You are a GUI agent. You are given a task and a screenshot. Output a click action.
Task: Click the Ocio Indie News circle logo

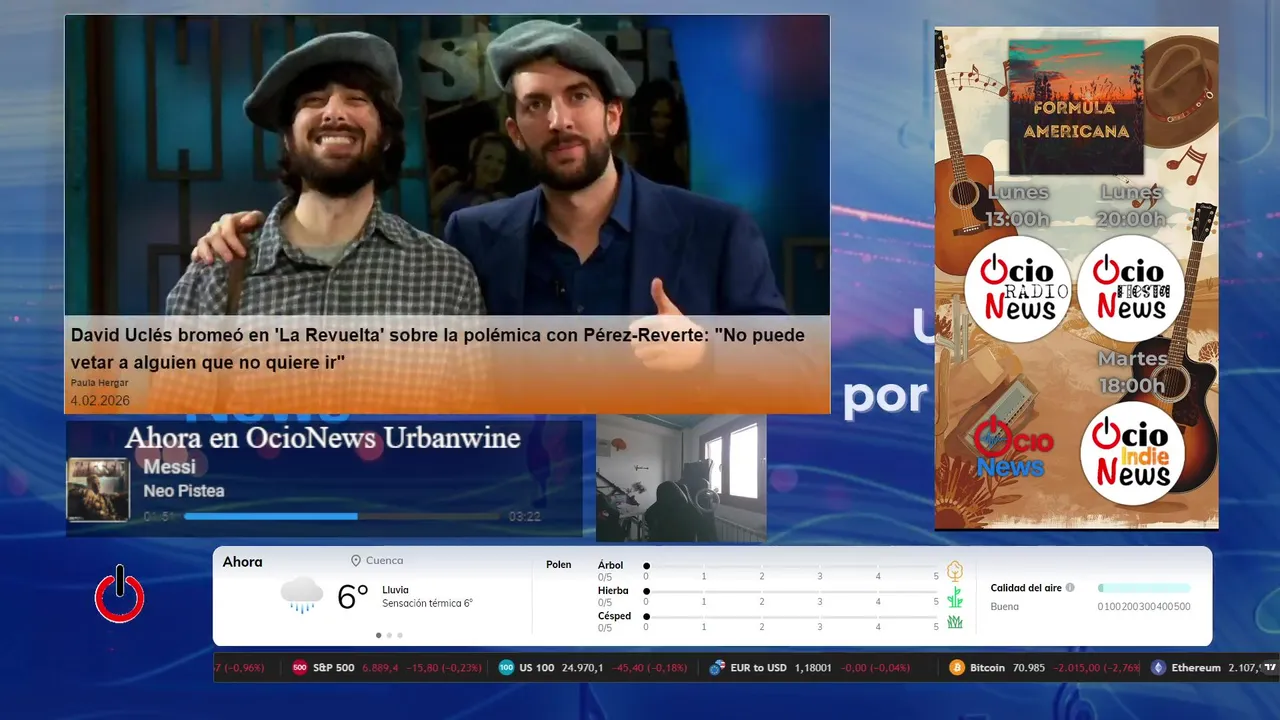click(1132, 453)
